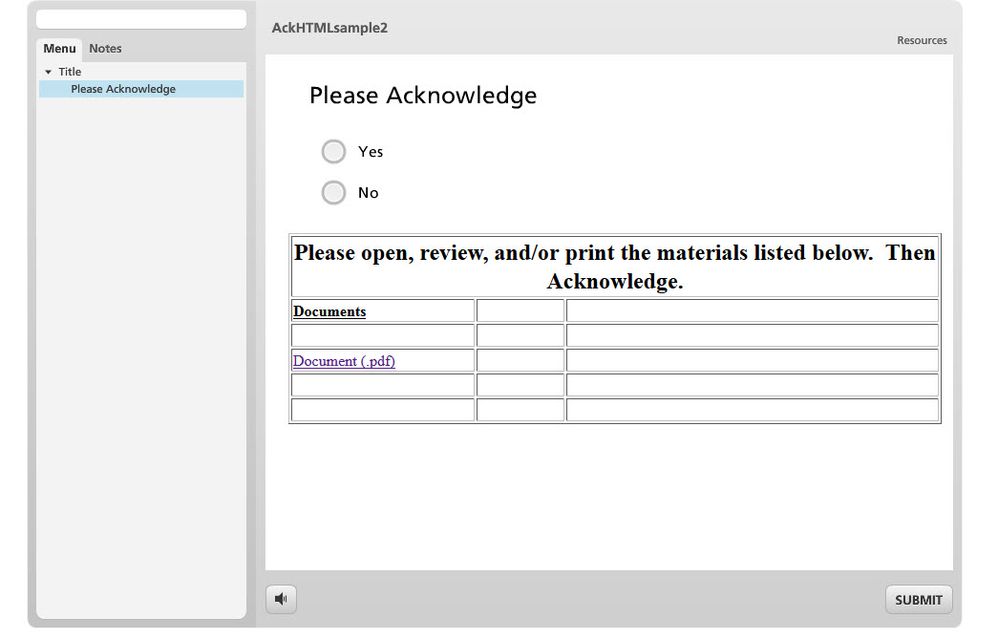Click the No option label text
This screenshot has height=641, width=998.
tap(368, 193)
